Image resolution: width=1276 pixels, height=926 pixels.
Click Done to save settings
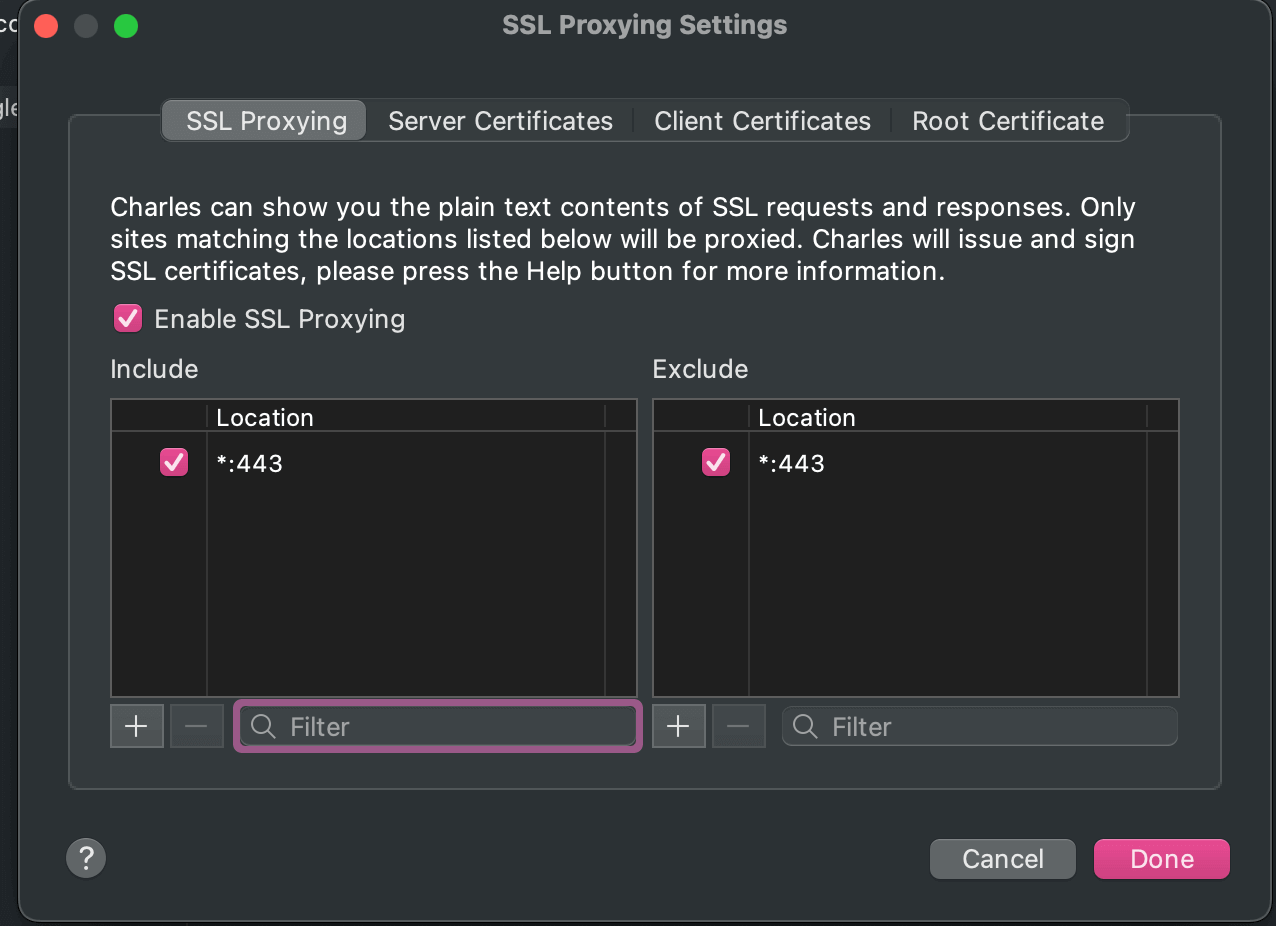point(1162,859)
